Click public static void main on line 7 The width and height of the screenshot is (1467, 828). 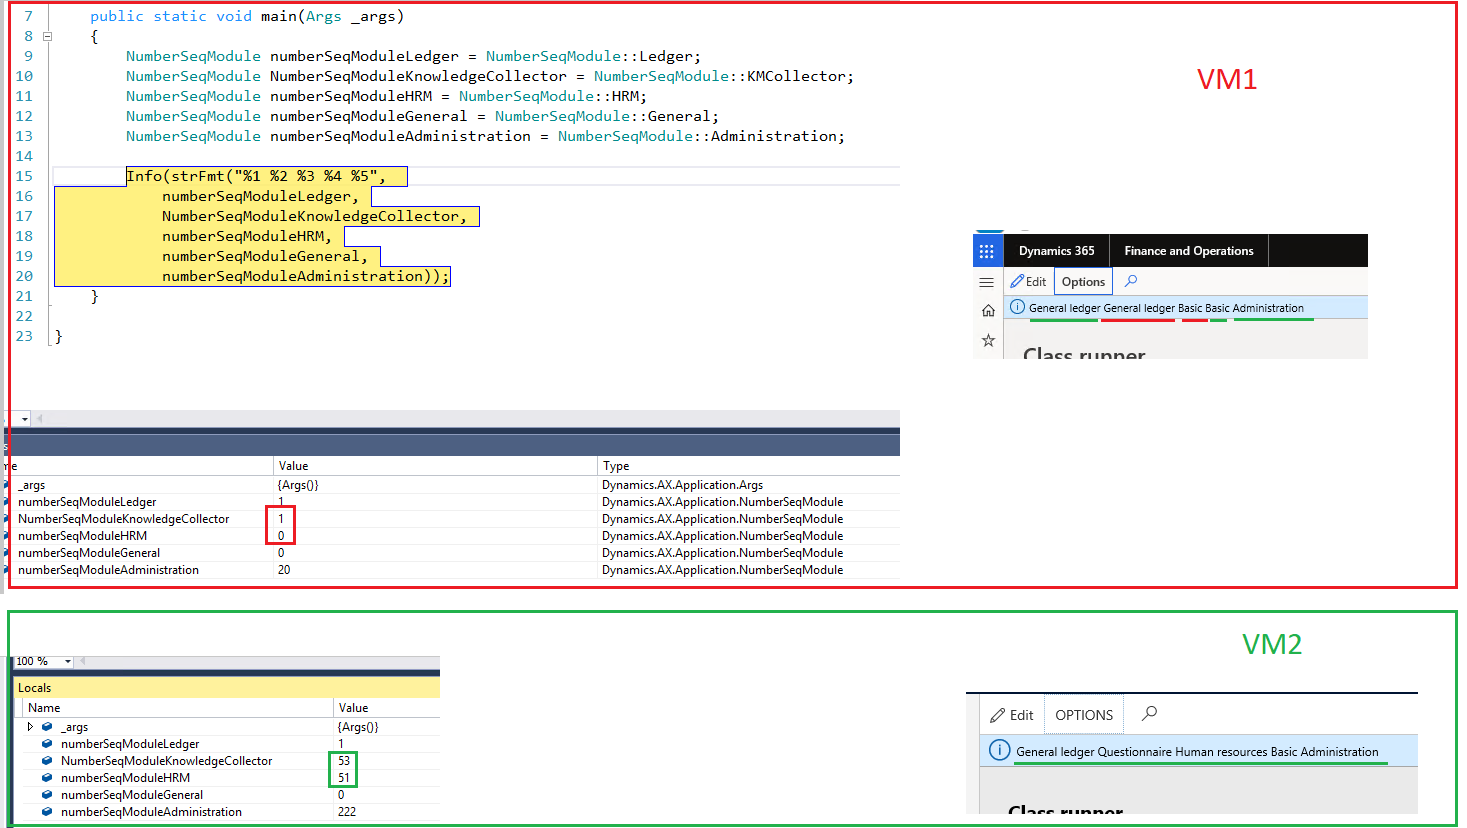pos(194,16)
